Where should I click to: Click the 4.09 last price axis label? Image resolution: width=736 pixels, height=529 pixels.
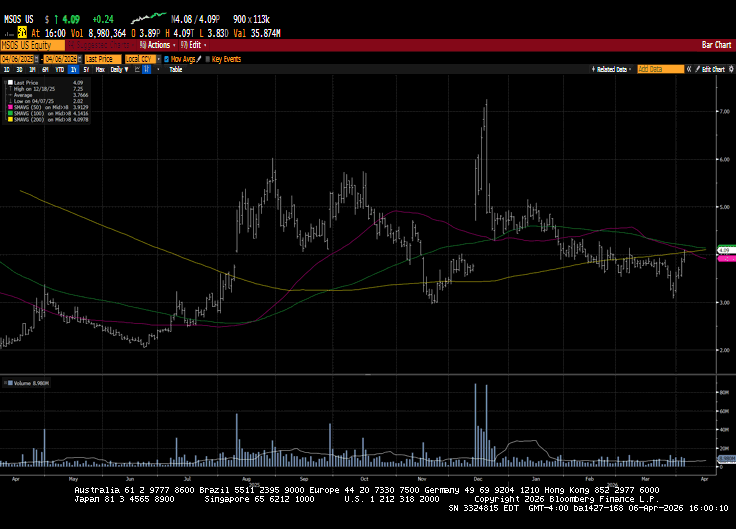[x=725, y=251]
